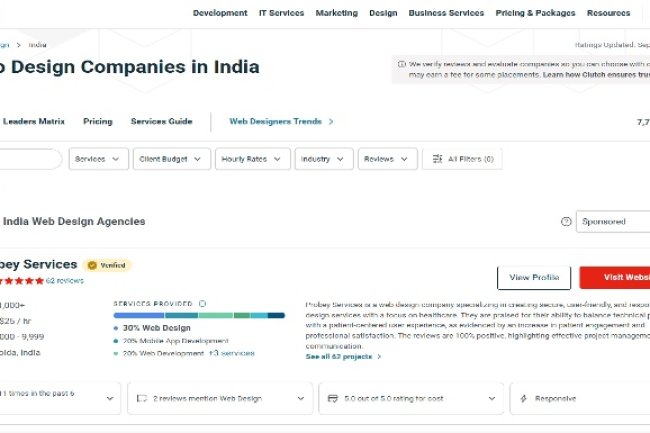Open the IT Services menu

(281, 13)
